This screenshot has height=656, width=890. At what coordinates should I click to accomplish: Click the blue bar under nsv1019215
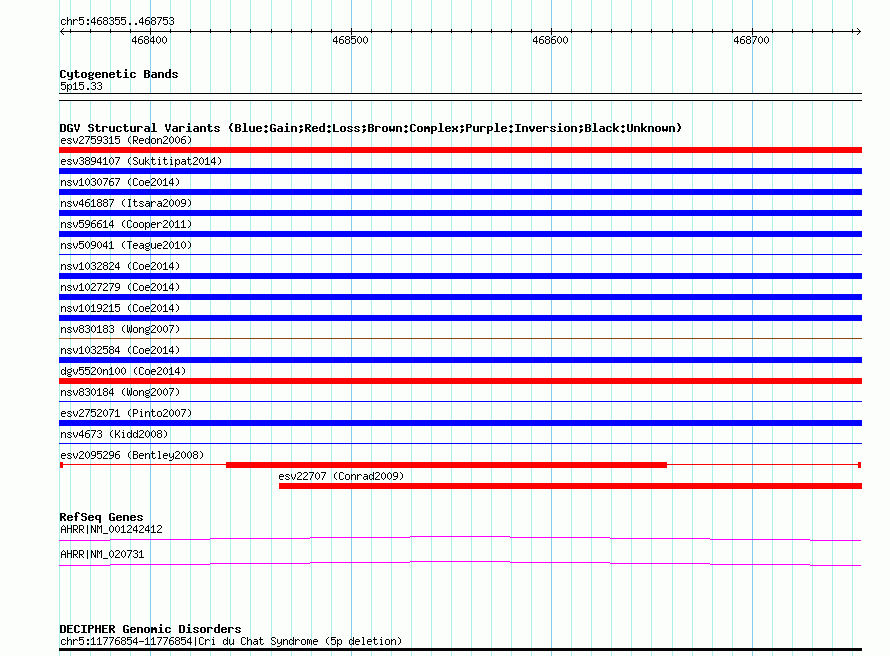460,318
